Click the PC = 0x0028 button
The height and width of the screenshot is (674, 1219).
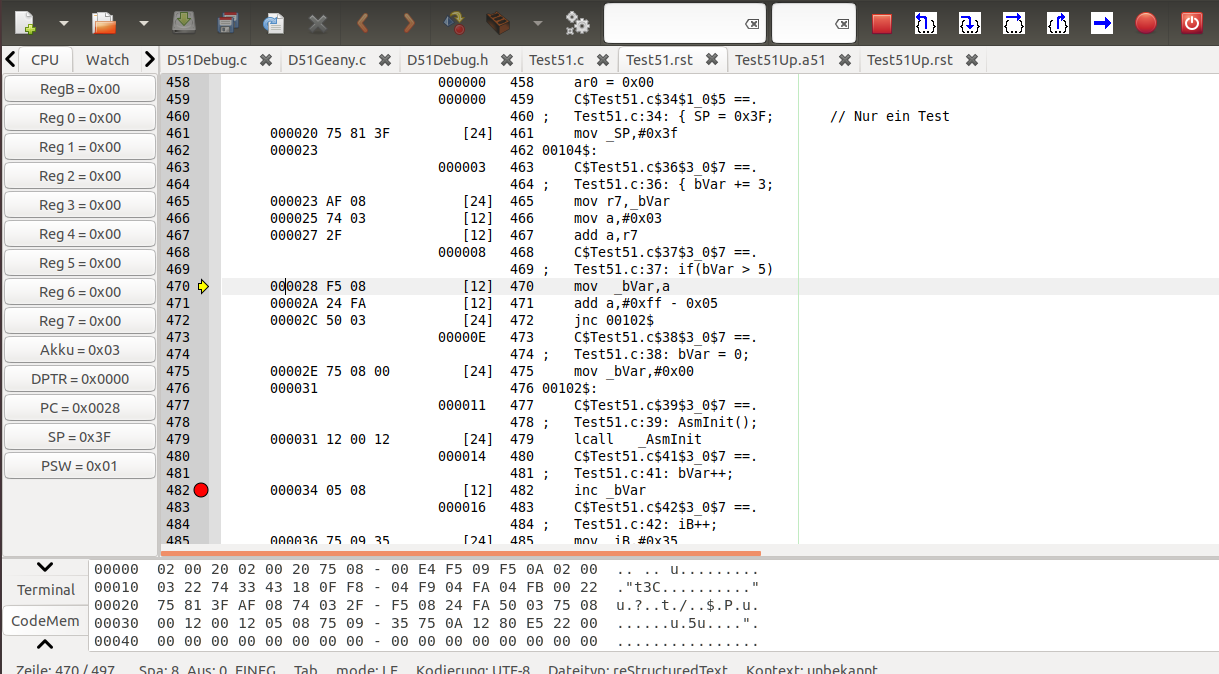coord(80,408)
